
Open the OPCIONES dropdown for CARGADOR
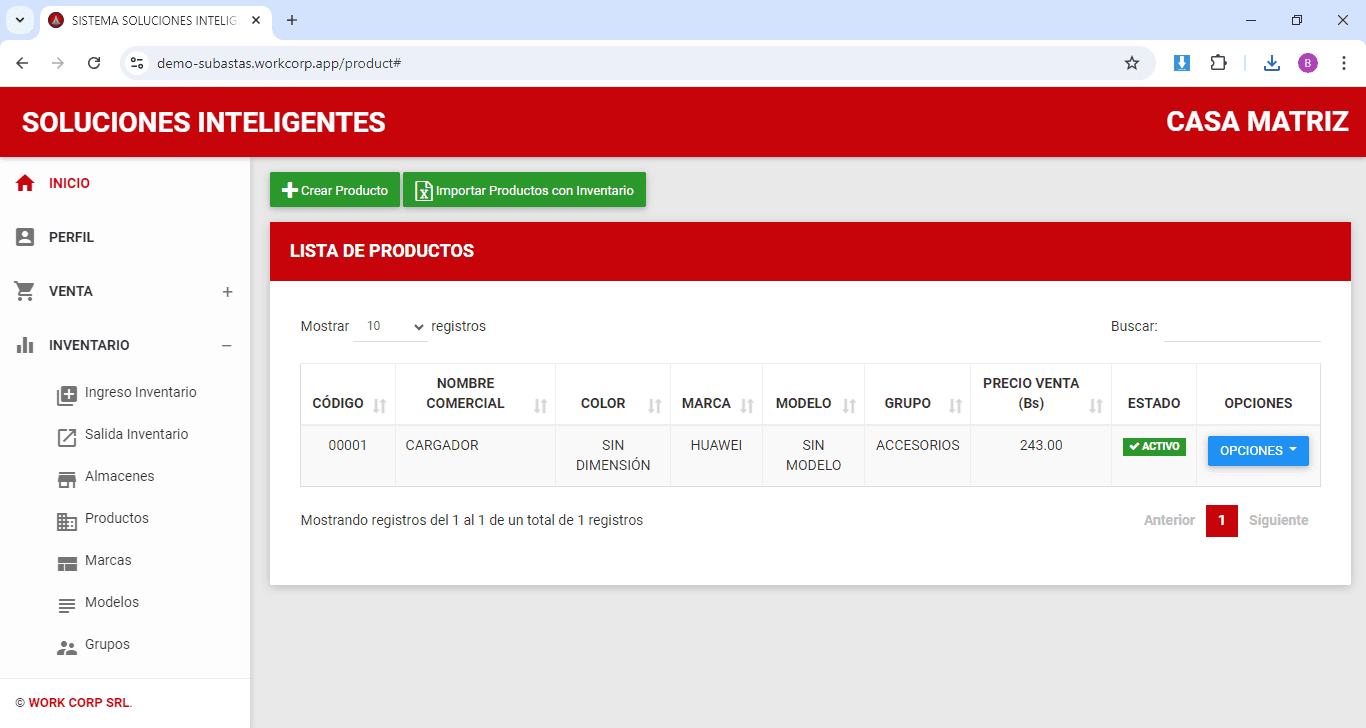tap(1258, 451)
